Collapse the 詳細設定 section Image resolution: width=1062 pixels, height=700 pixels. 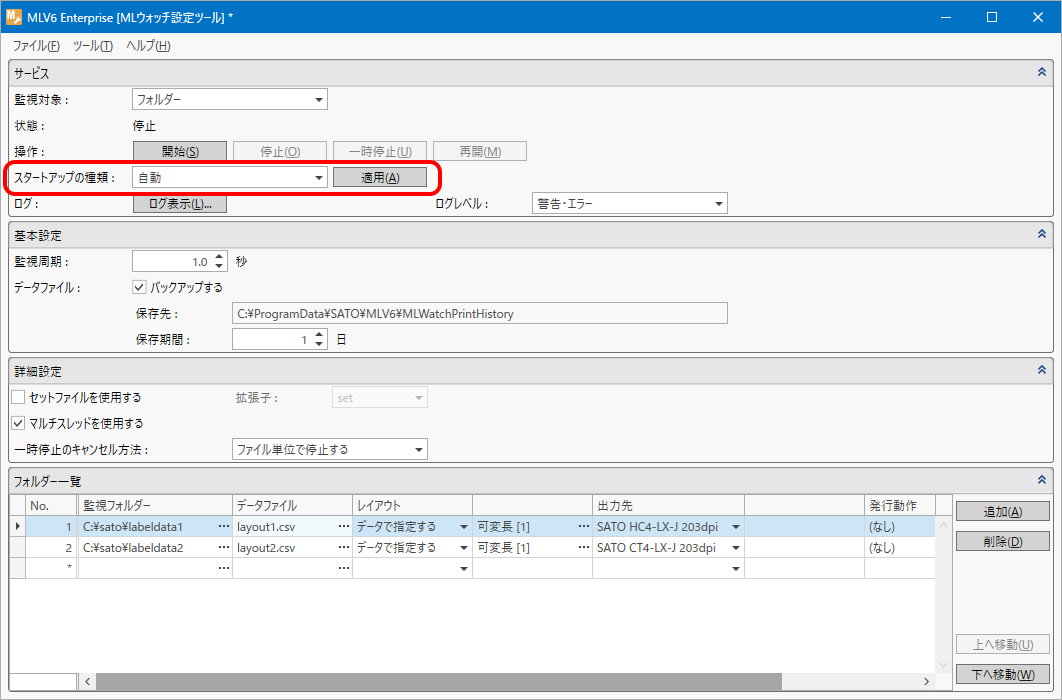pyautogui.click(x=1042, y=370)
